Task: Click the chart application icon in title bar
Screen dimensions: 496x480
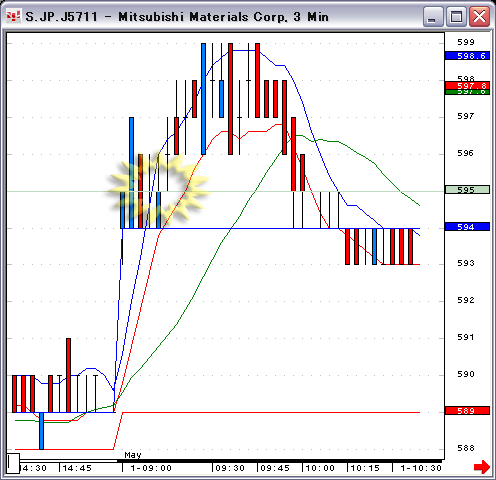Action: 14,16
